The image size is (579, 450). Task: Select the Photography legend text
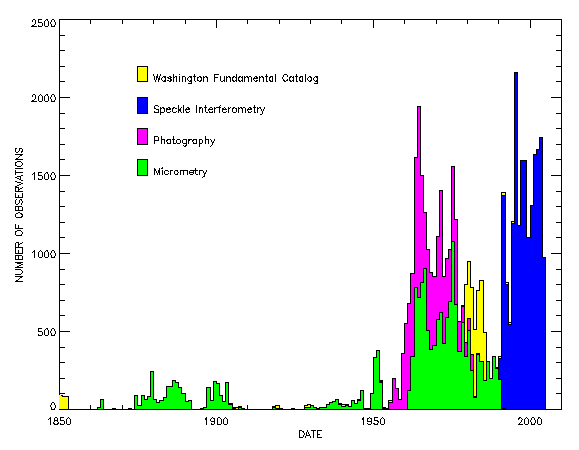coord(184,141)
